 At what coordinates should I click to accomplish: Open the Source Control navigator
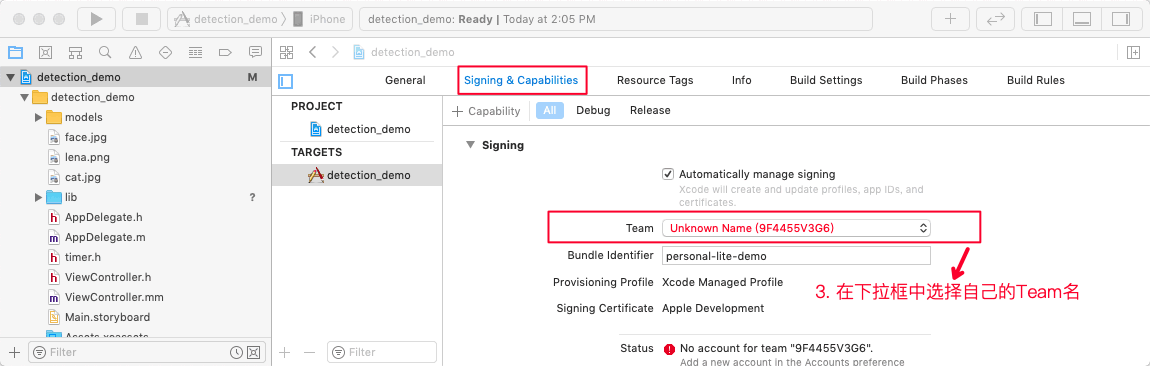[x=45, y=52]
